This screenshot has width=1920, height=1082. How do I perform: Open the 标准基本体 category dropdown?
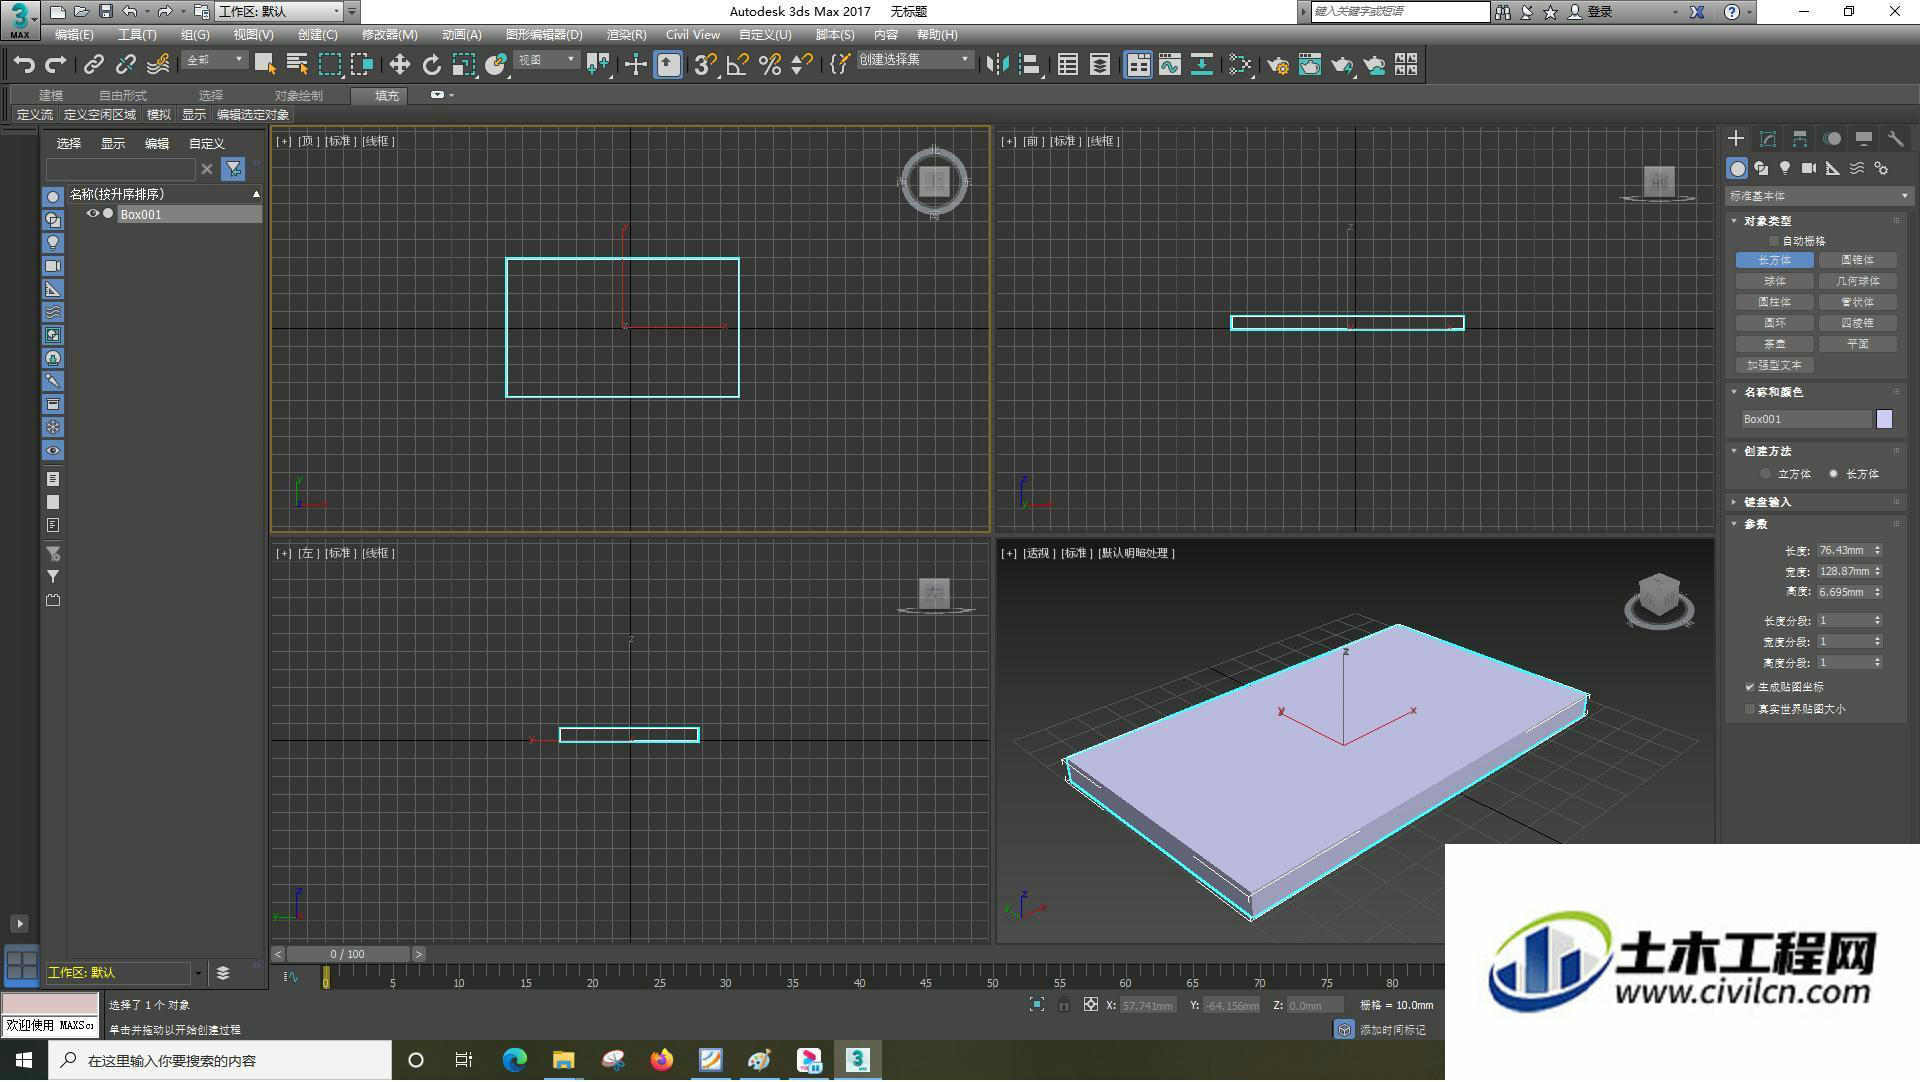1818,196
